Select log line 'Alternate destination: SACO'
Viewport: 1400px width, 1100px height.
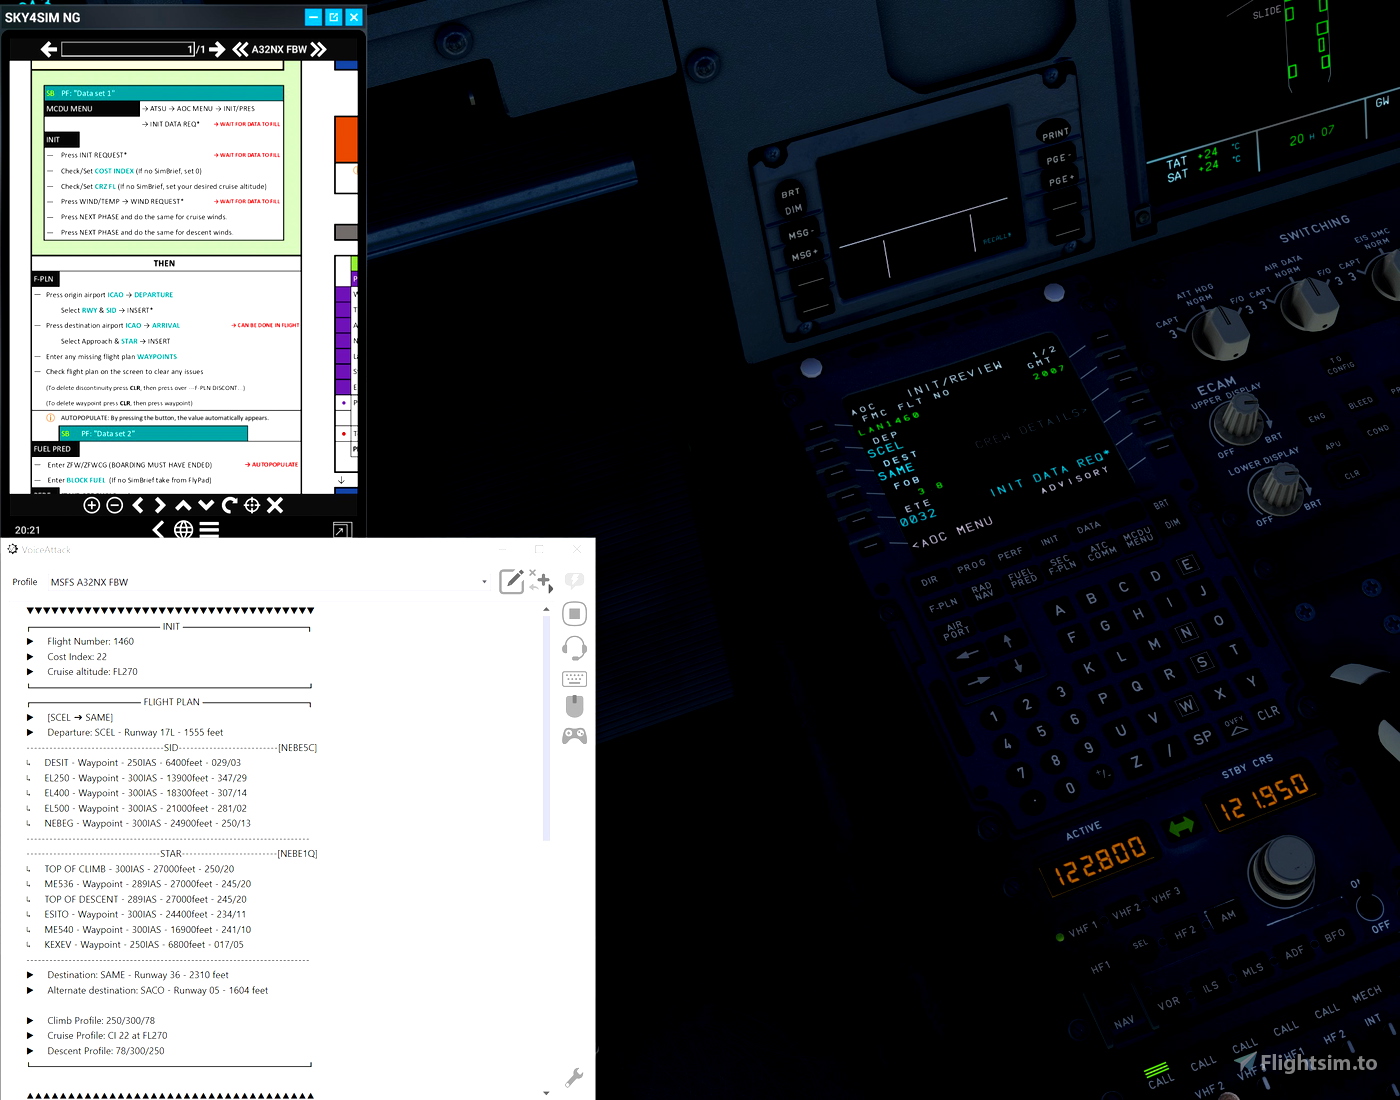(157, 991)
